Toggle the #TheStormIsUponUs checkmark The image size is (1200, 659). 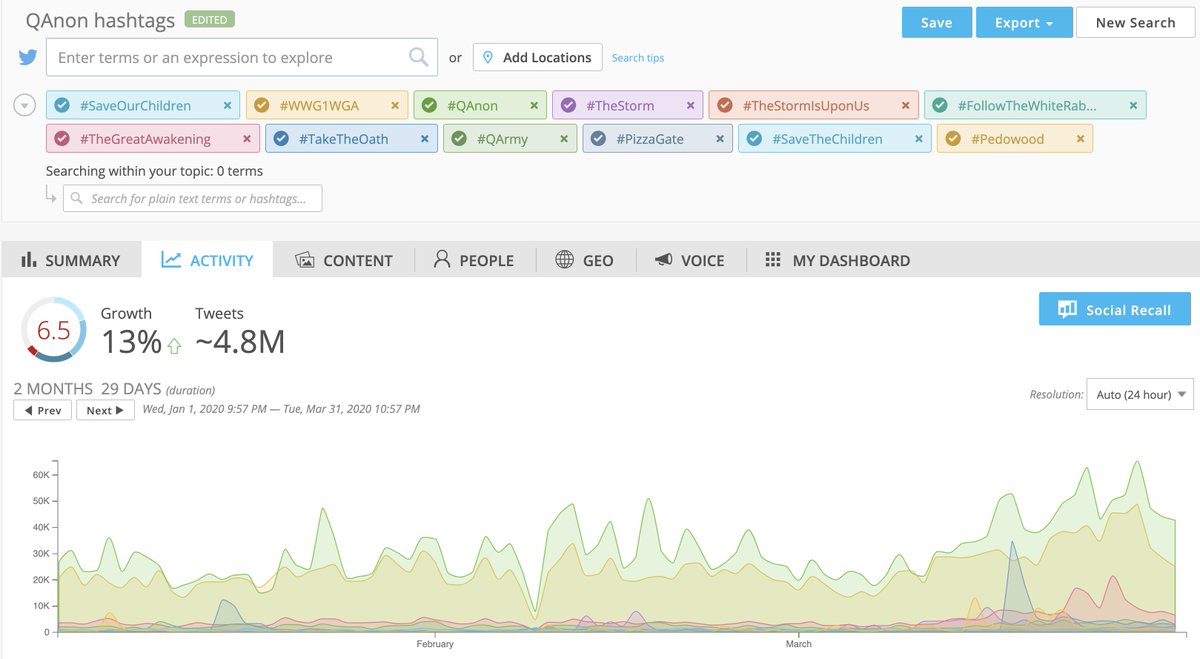pyautogui.click(x=726, y=105)
